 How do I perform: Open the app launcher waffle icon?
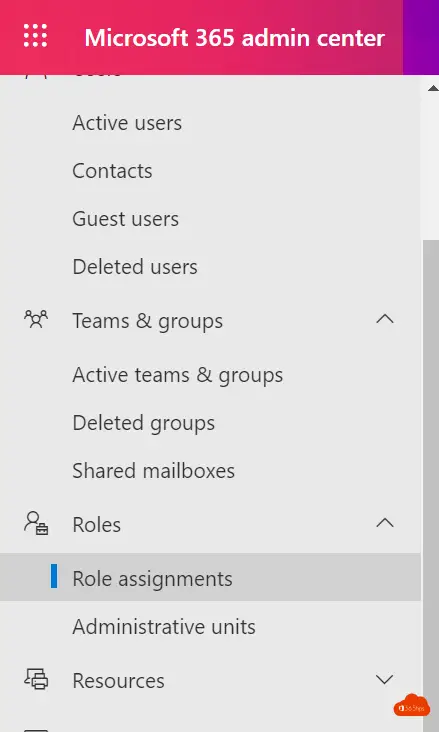pyautogui.click(x=35, y=36)
